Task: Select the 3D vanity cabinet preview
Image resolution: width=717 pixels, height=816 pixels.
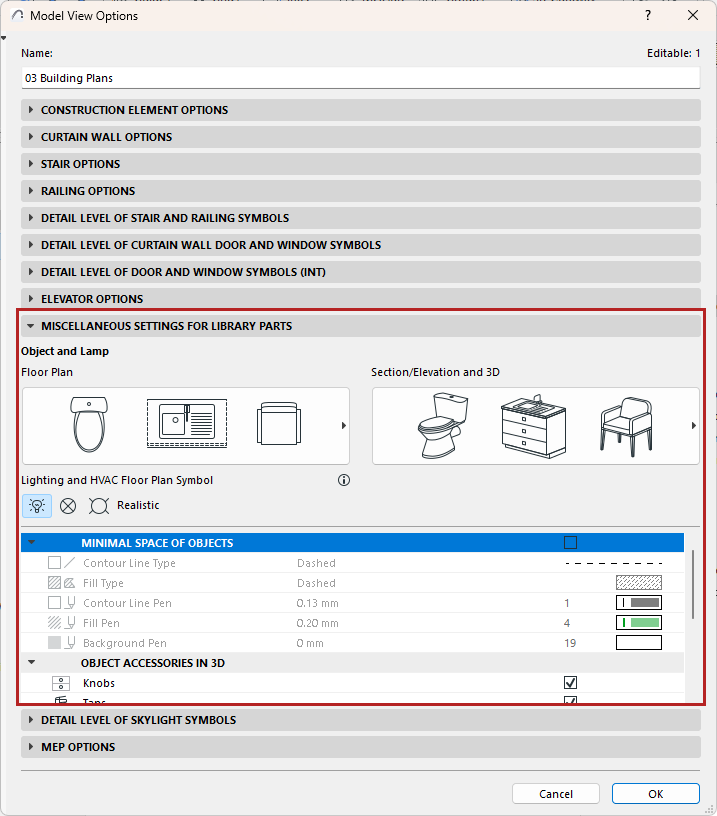Action: pos(533,426)
